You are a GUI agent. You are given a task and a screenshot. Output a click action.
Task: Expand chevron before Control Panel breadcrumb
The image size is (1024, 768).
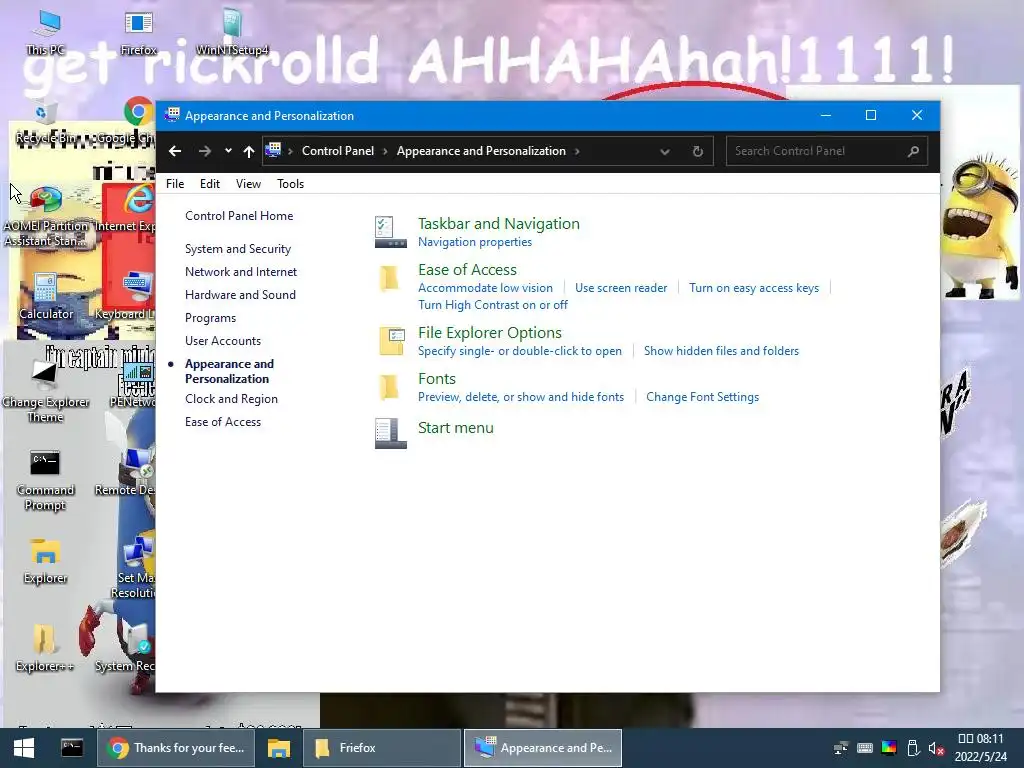pos(290,152)
